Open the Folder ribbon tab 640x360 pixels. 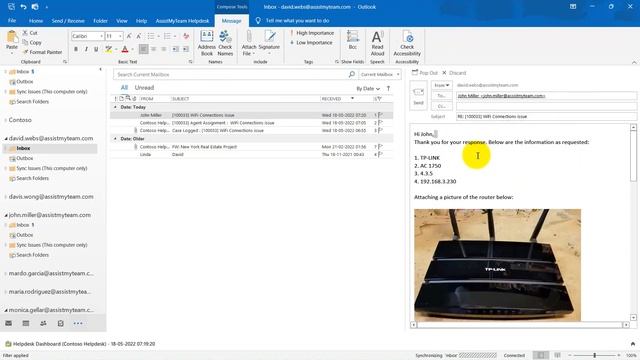click(x=100, y=20)
